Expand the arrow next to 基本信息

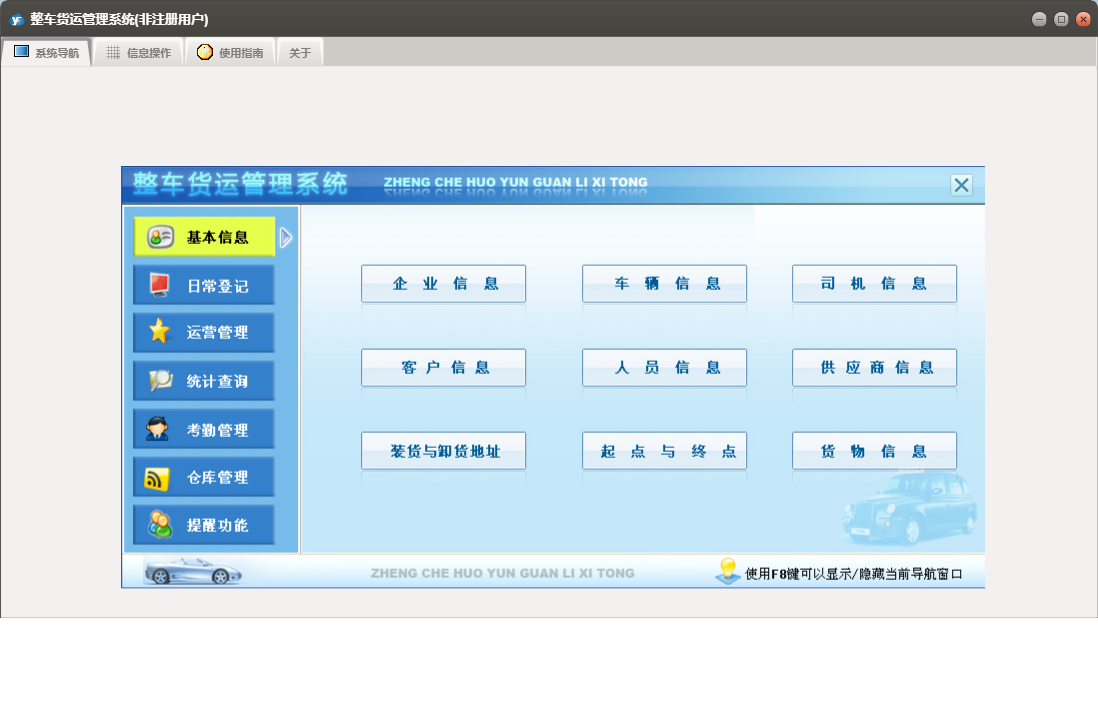click(x=285, y=237)
